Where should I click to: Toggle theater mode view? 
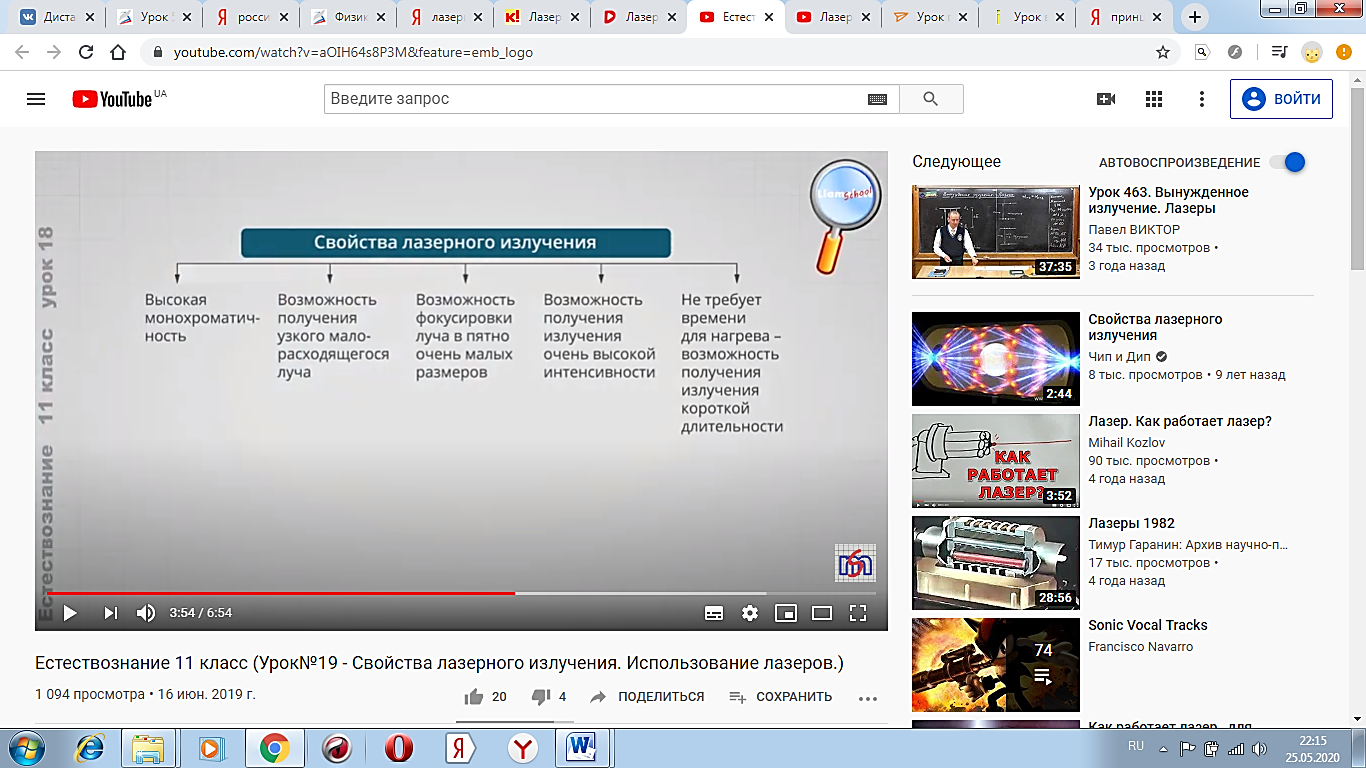coord(822,613)
